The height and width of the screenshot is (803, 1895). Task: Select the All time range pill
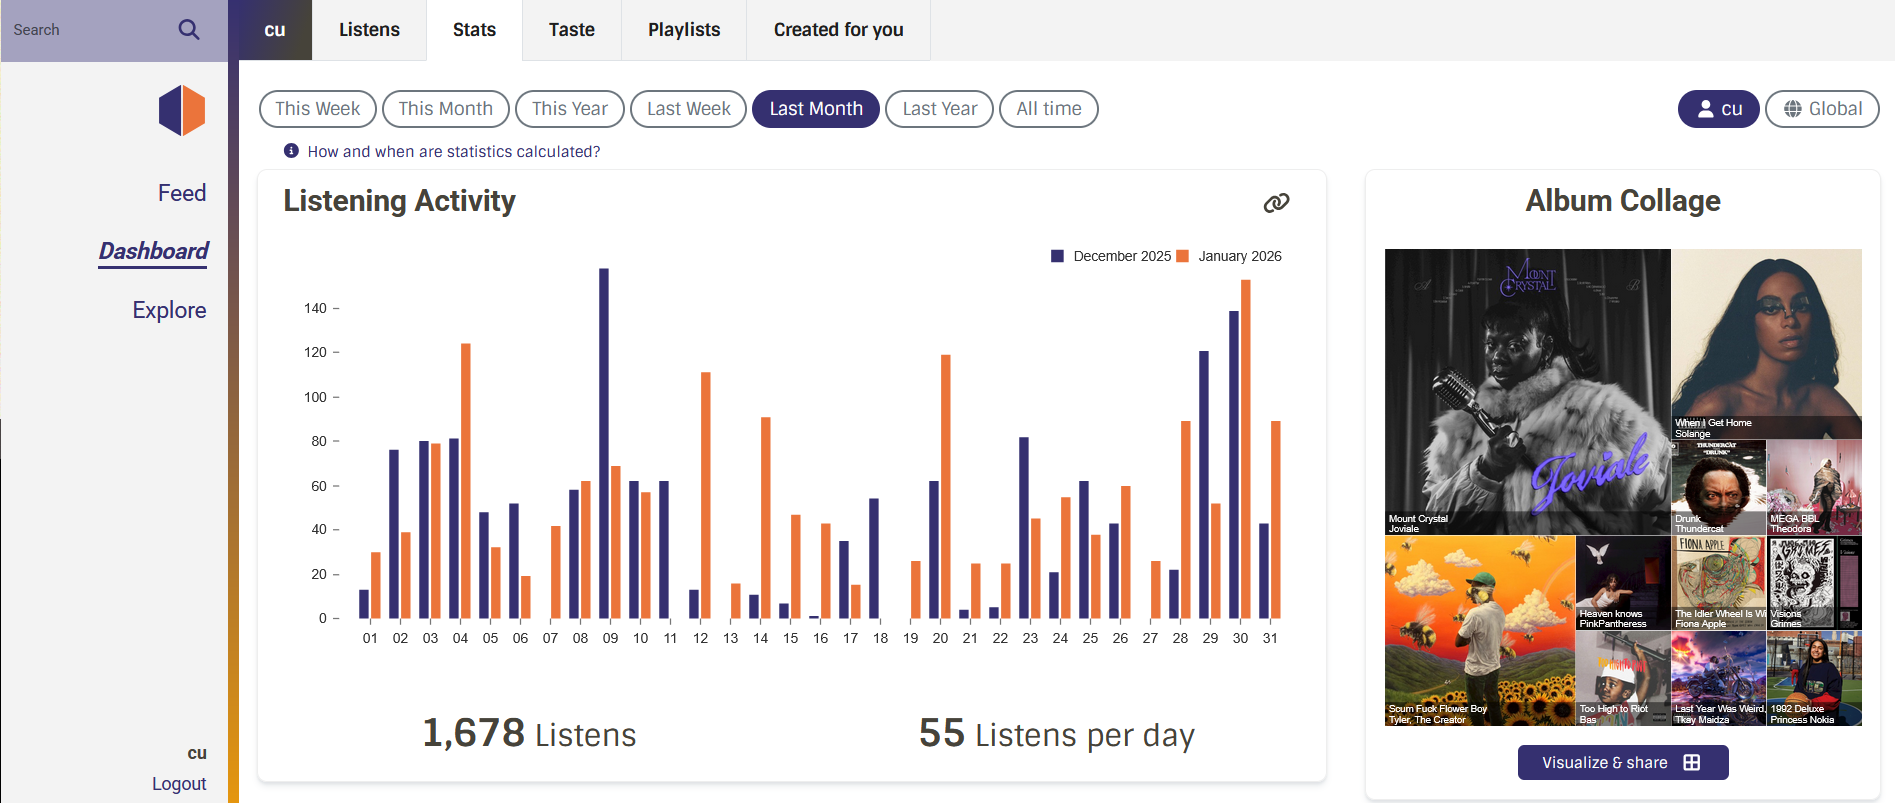click(x=1048, y=109)
